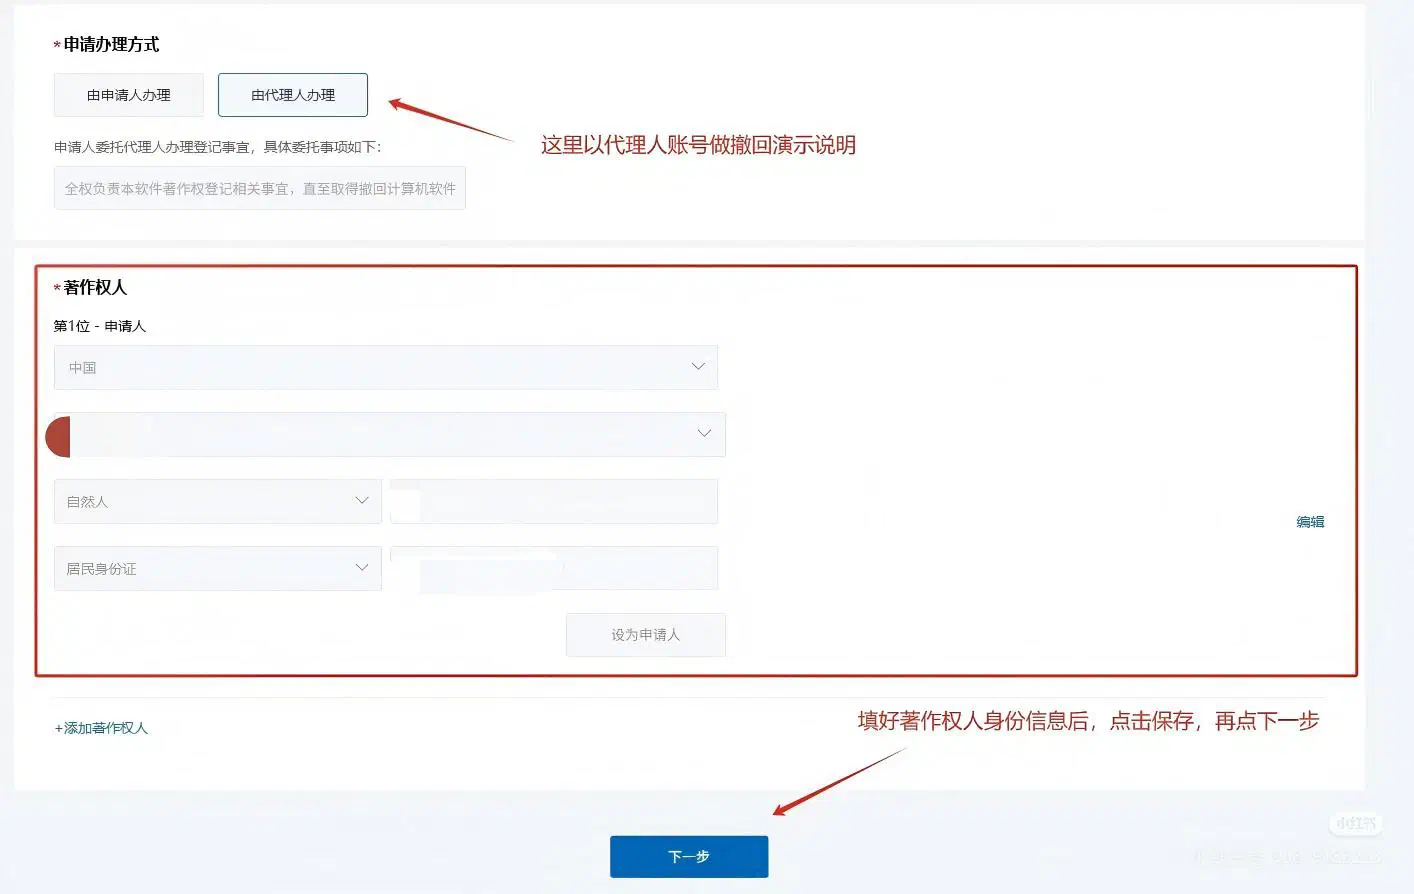Image resolution: width=1414 pixels, height=894 pixels.
Task: Click +添加著作权人 link
Action: (101, 728)
